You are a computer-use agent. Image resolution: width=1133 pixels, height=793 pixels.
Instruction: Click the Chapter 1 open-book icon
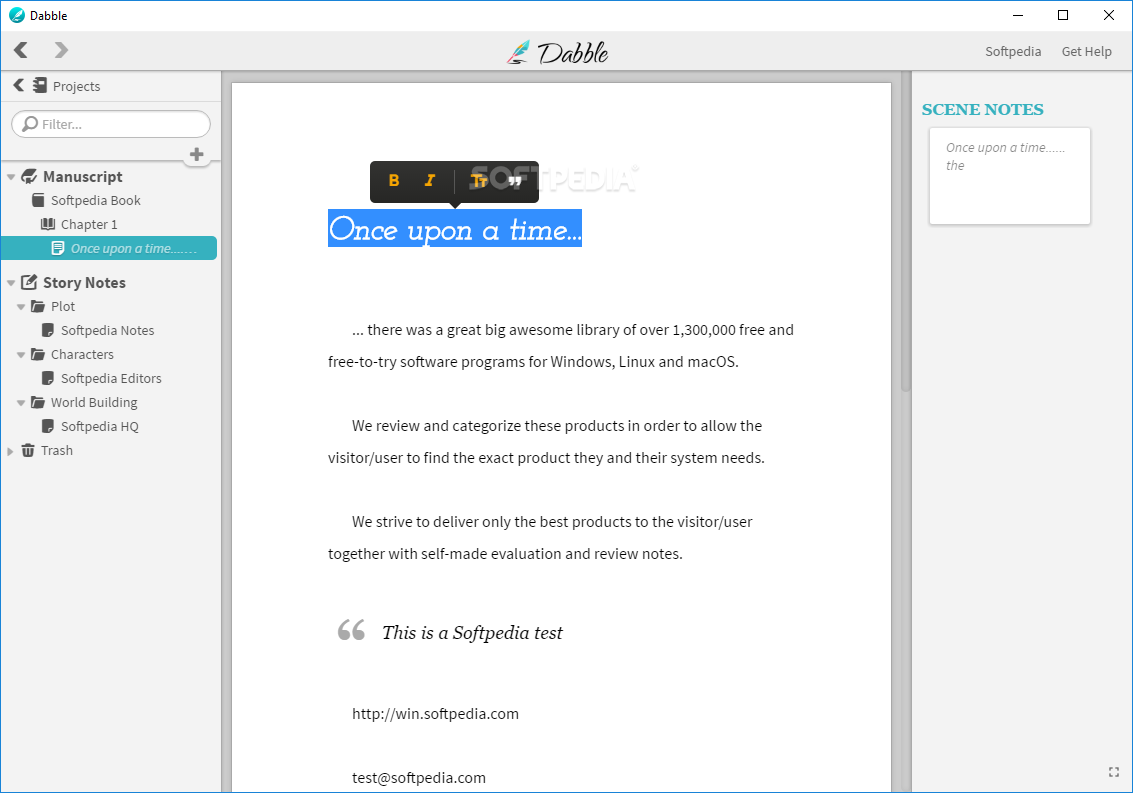(48, 224)
